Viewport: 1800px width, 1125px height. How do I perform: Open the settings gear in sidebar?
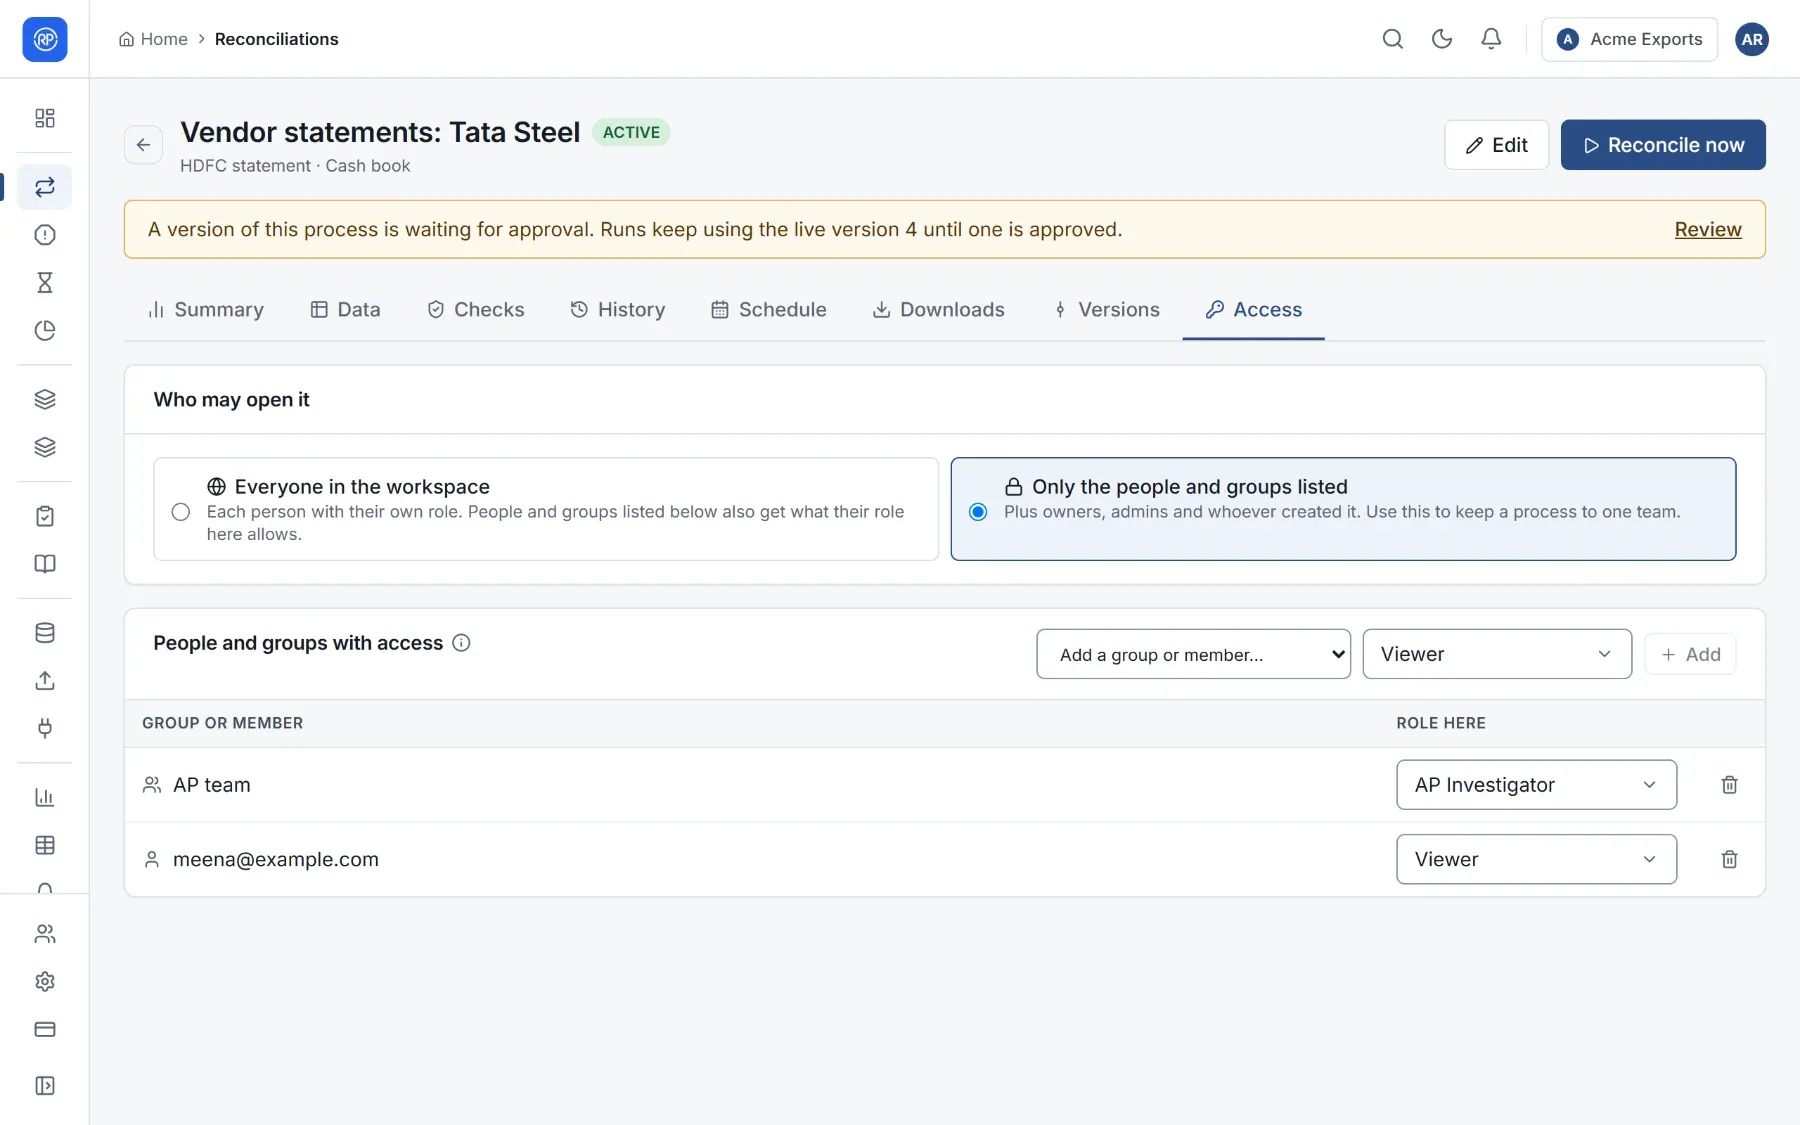45,981
